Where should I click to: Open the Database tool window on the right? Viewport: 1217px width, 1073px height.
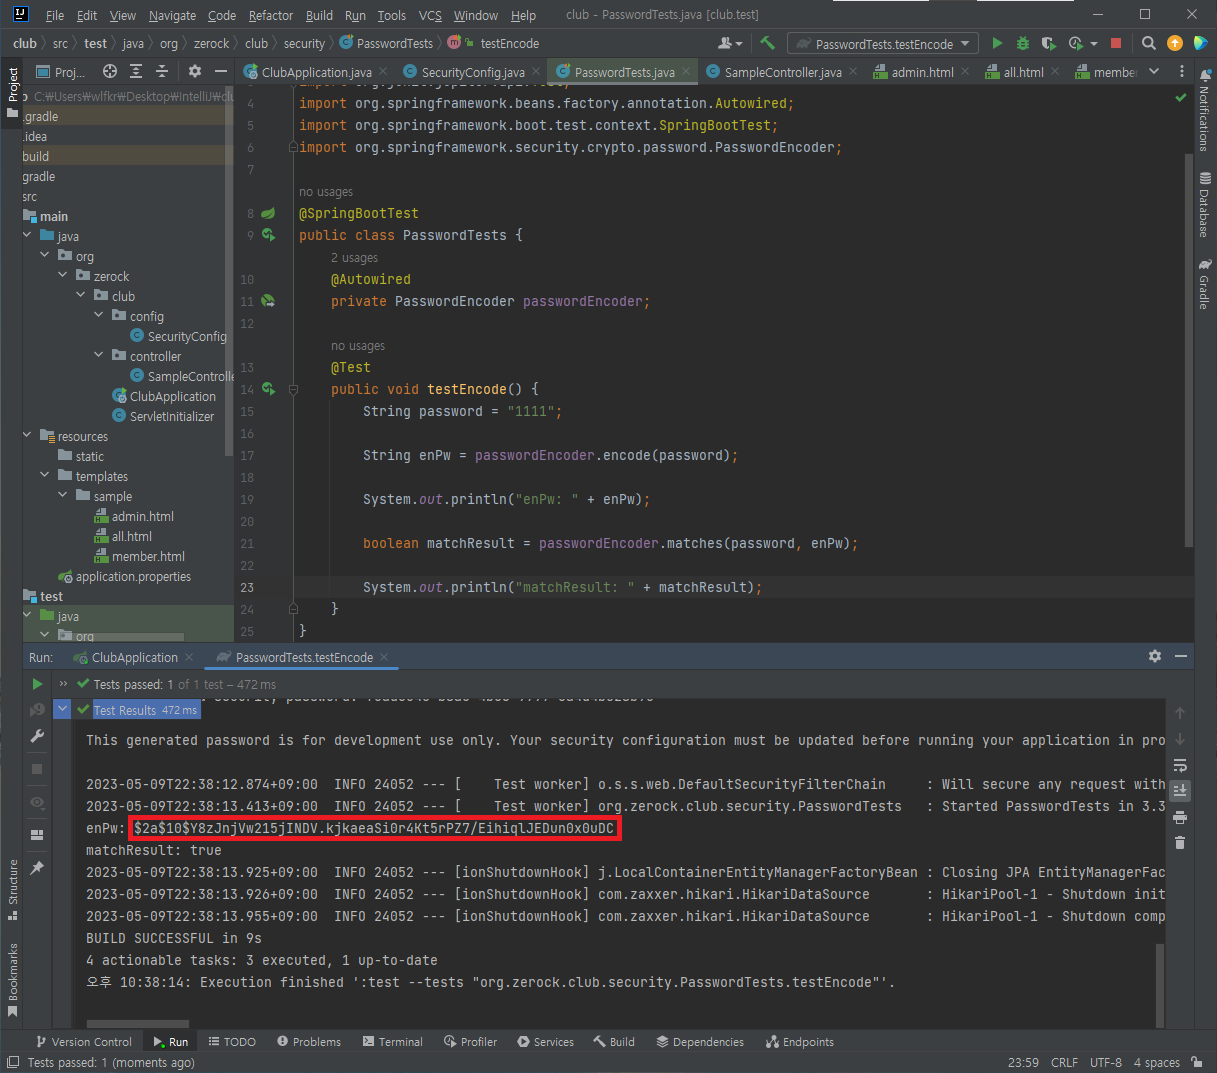click(1204, 205)
